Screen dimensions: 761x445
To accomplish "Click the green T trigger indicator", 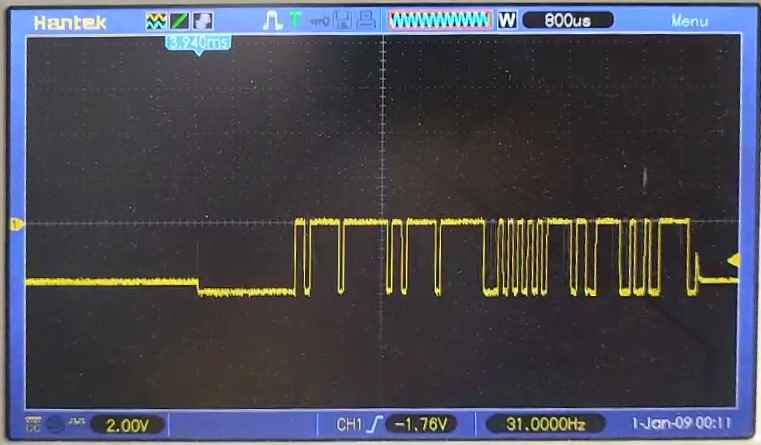I will pyautogui.click(x=296, y=20).
